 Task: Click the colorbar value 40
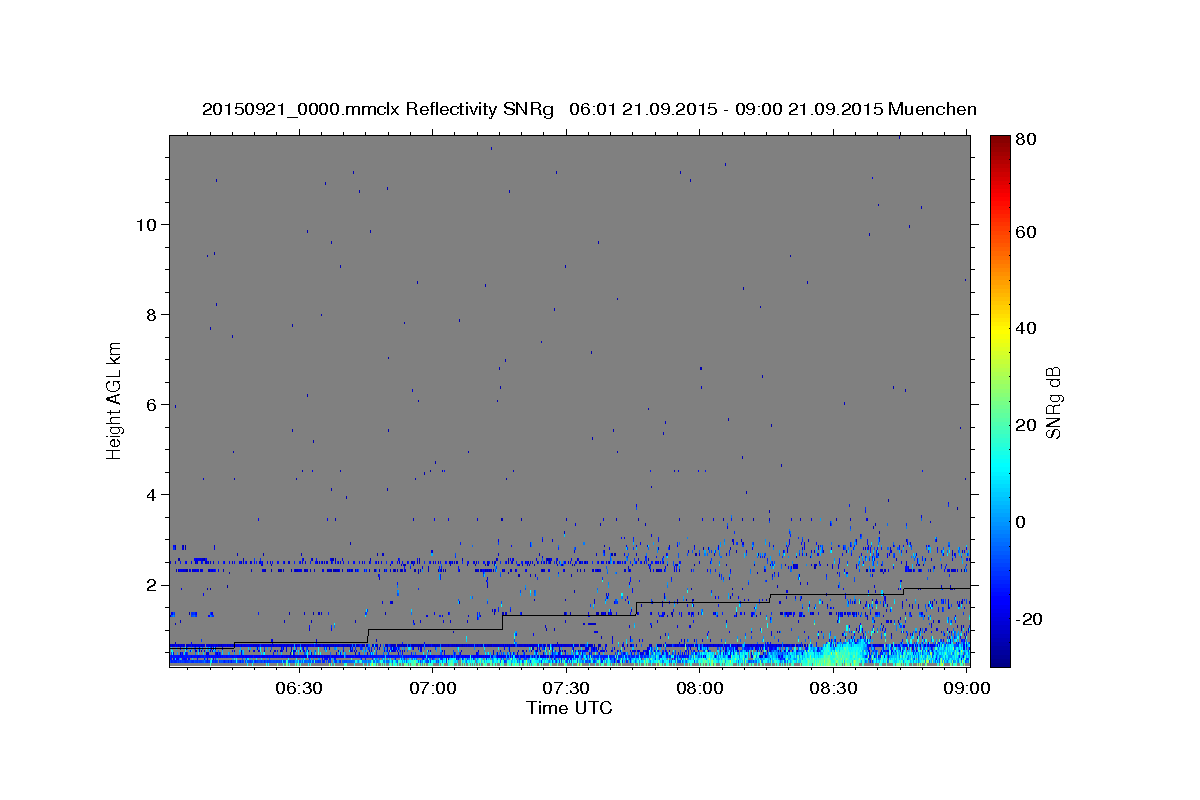pyautogui.click(x=1026, y=328)
